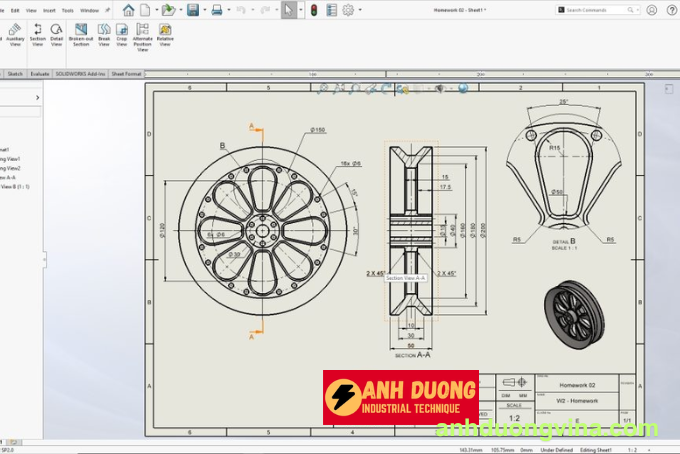The height and width of the screenshot is (454, 680).
Task: Click the SOLIDWORKS Add-Ins tab
Action: coord(80,74)
